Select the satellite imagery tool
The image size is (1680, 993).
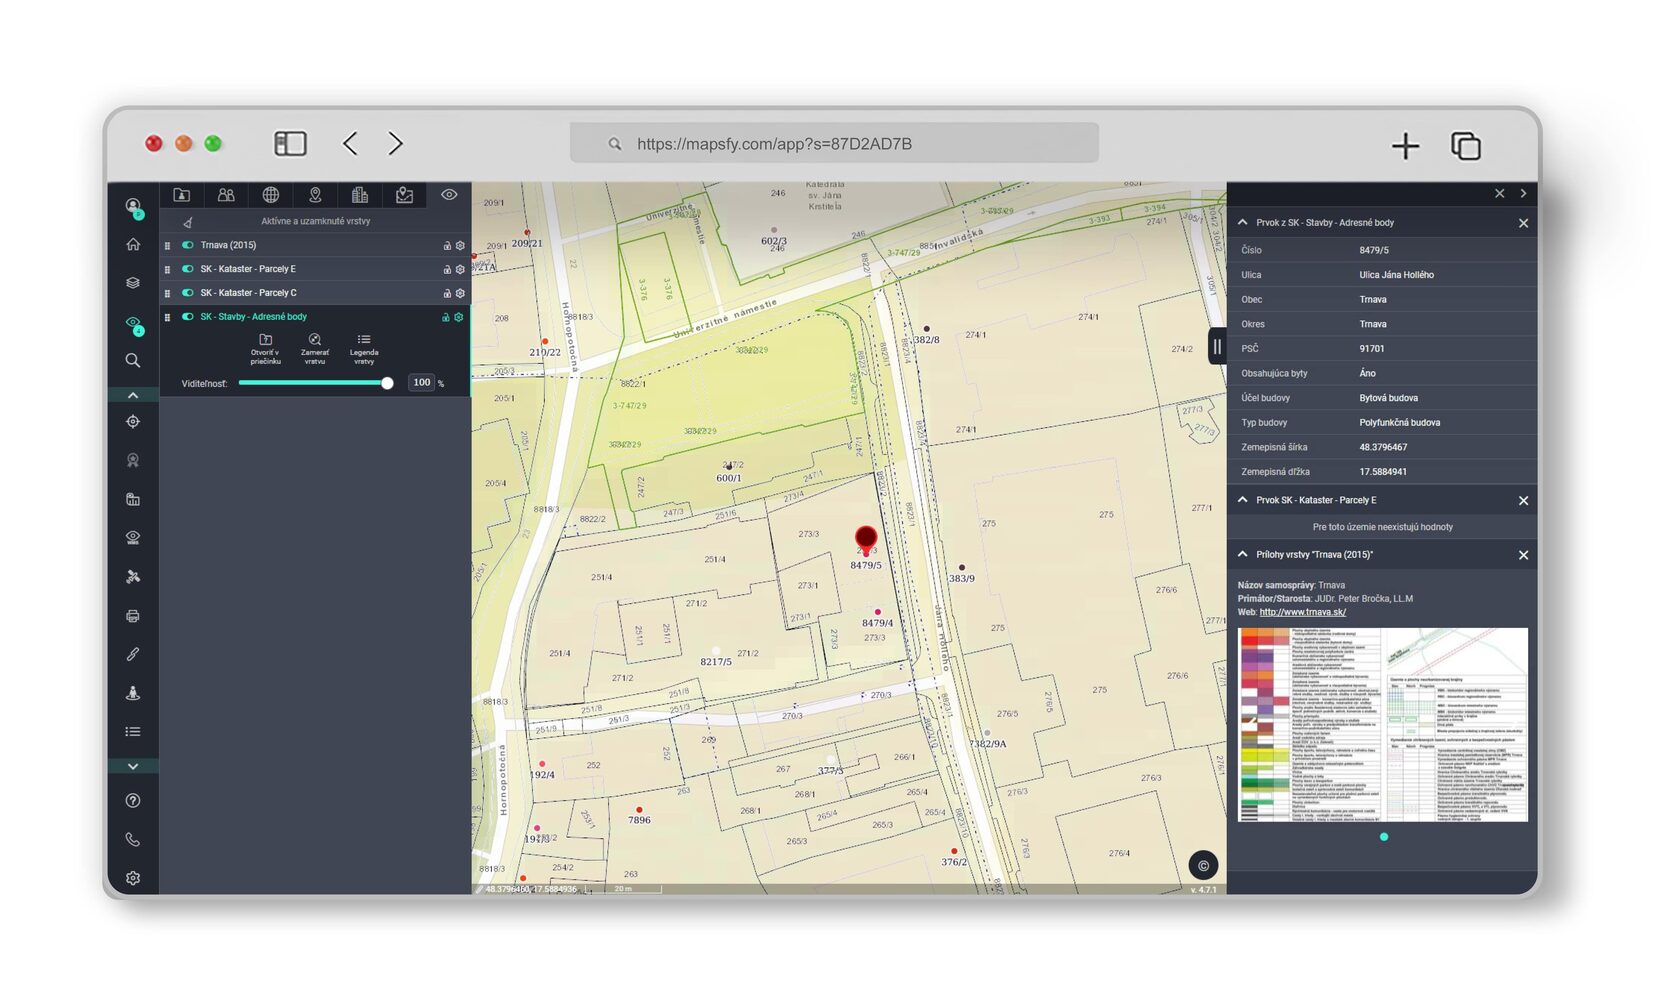[133, 577]
